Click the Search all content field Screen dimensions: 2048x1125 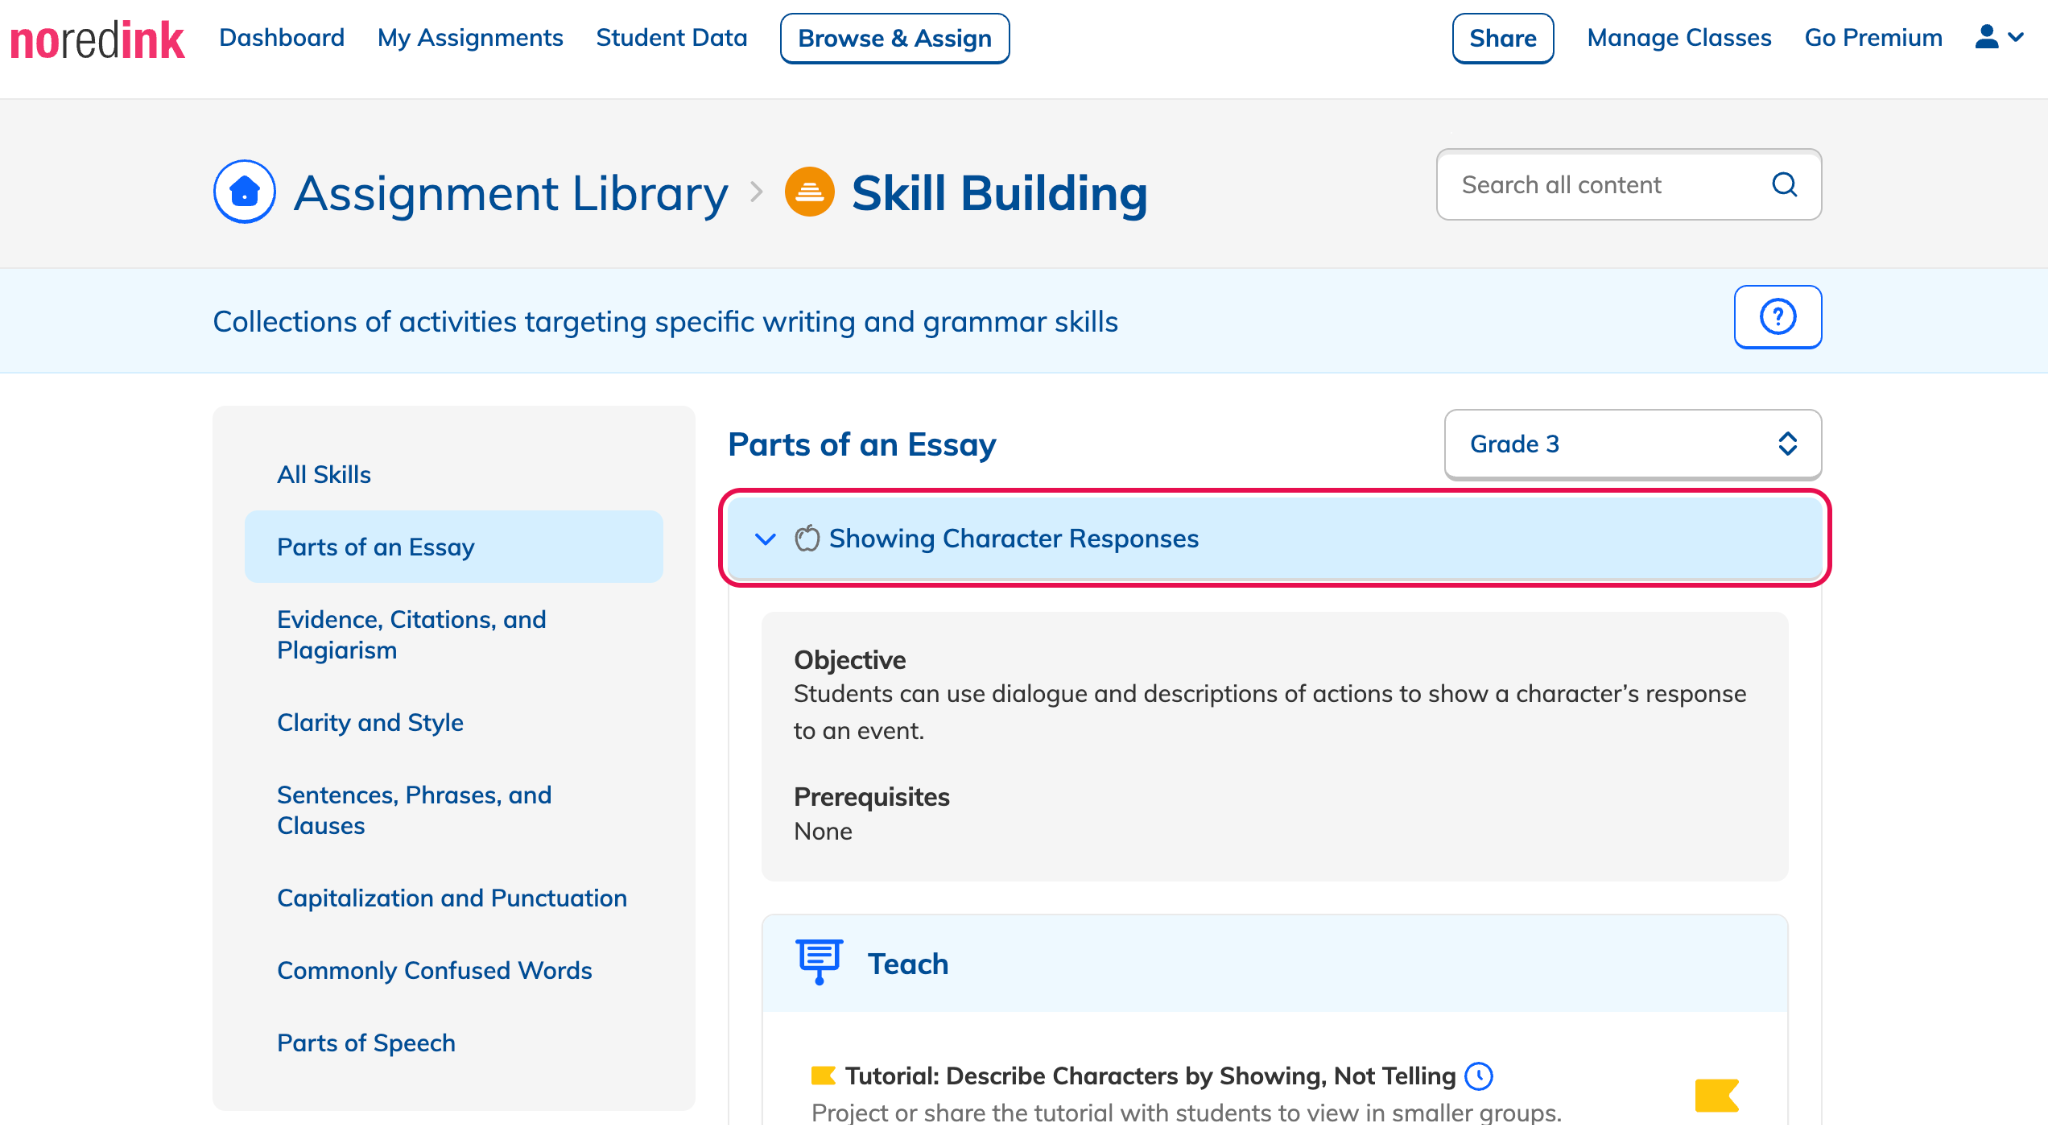point(1629,185)
